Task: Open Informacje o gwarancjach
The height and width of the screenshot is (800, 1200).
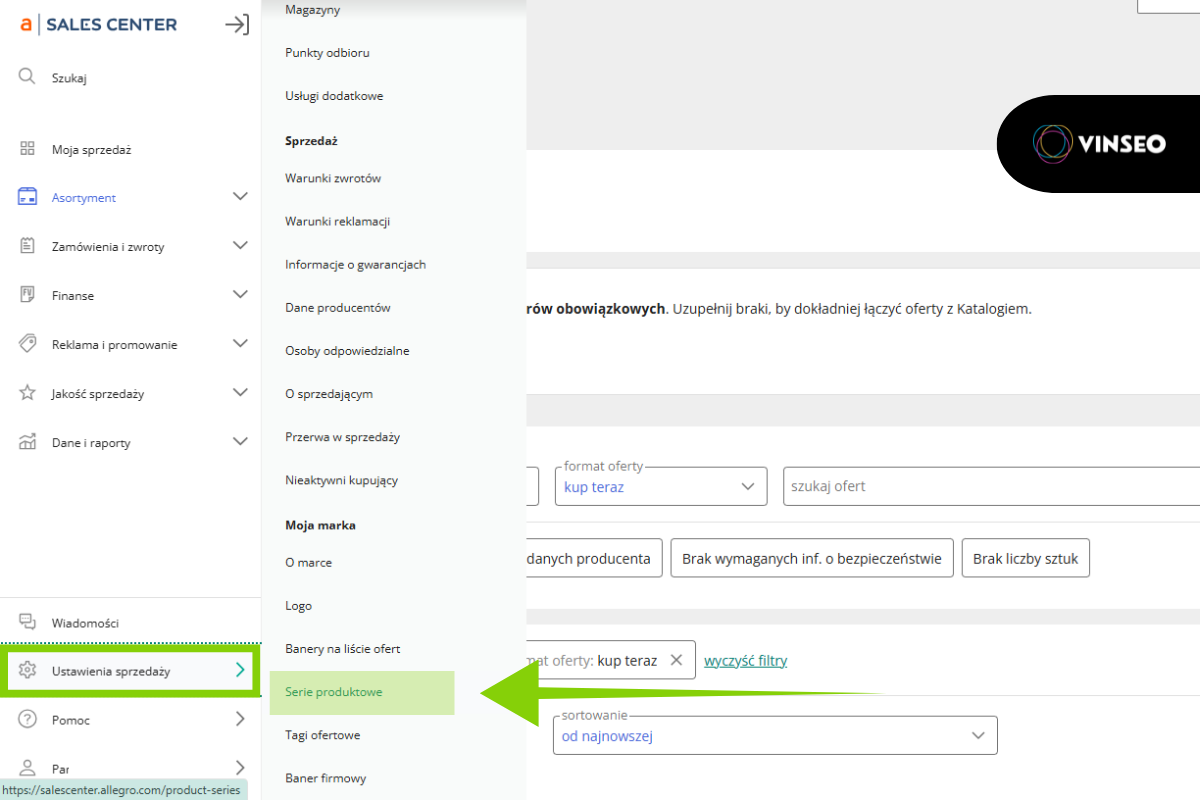Action: tap(355, 265)
